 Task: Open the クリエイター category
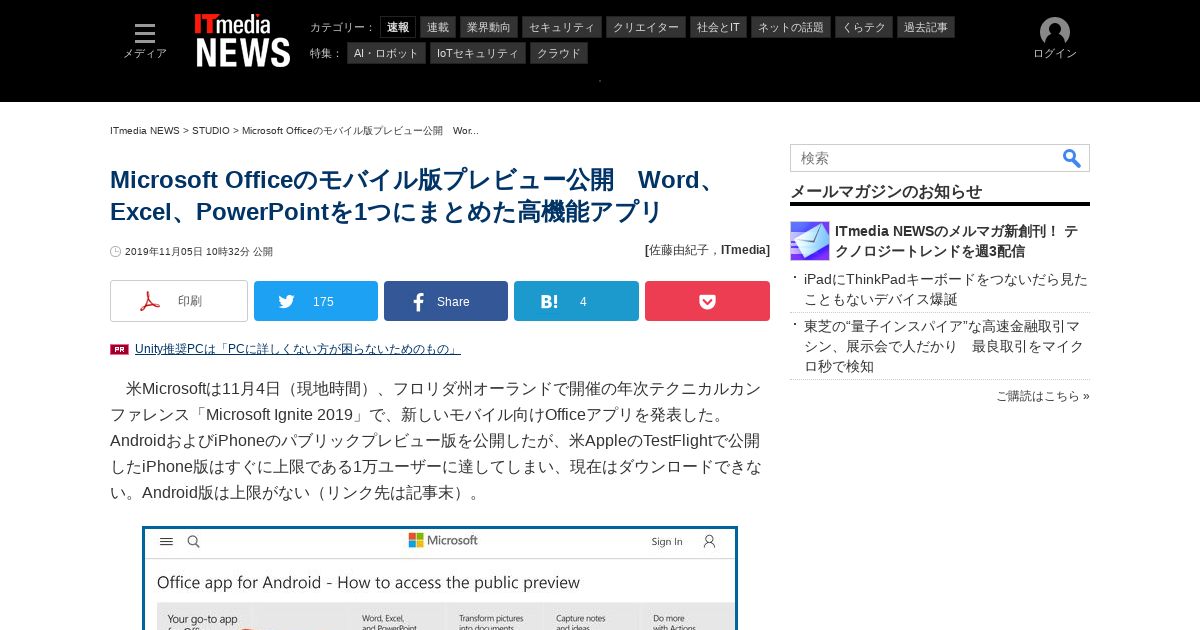[646, 27]
